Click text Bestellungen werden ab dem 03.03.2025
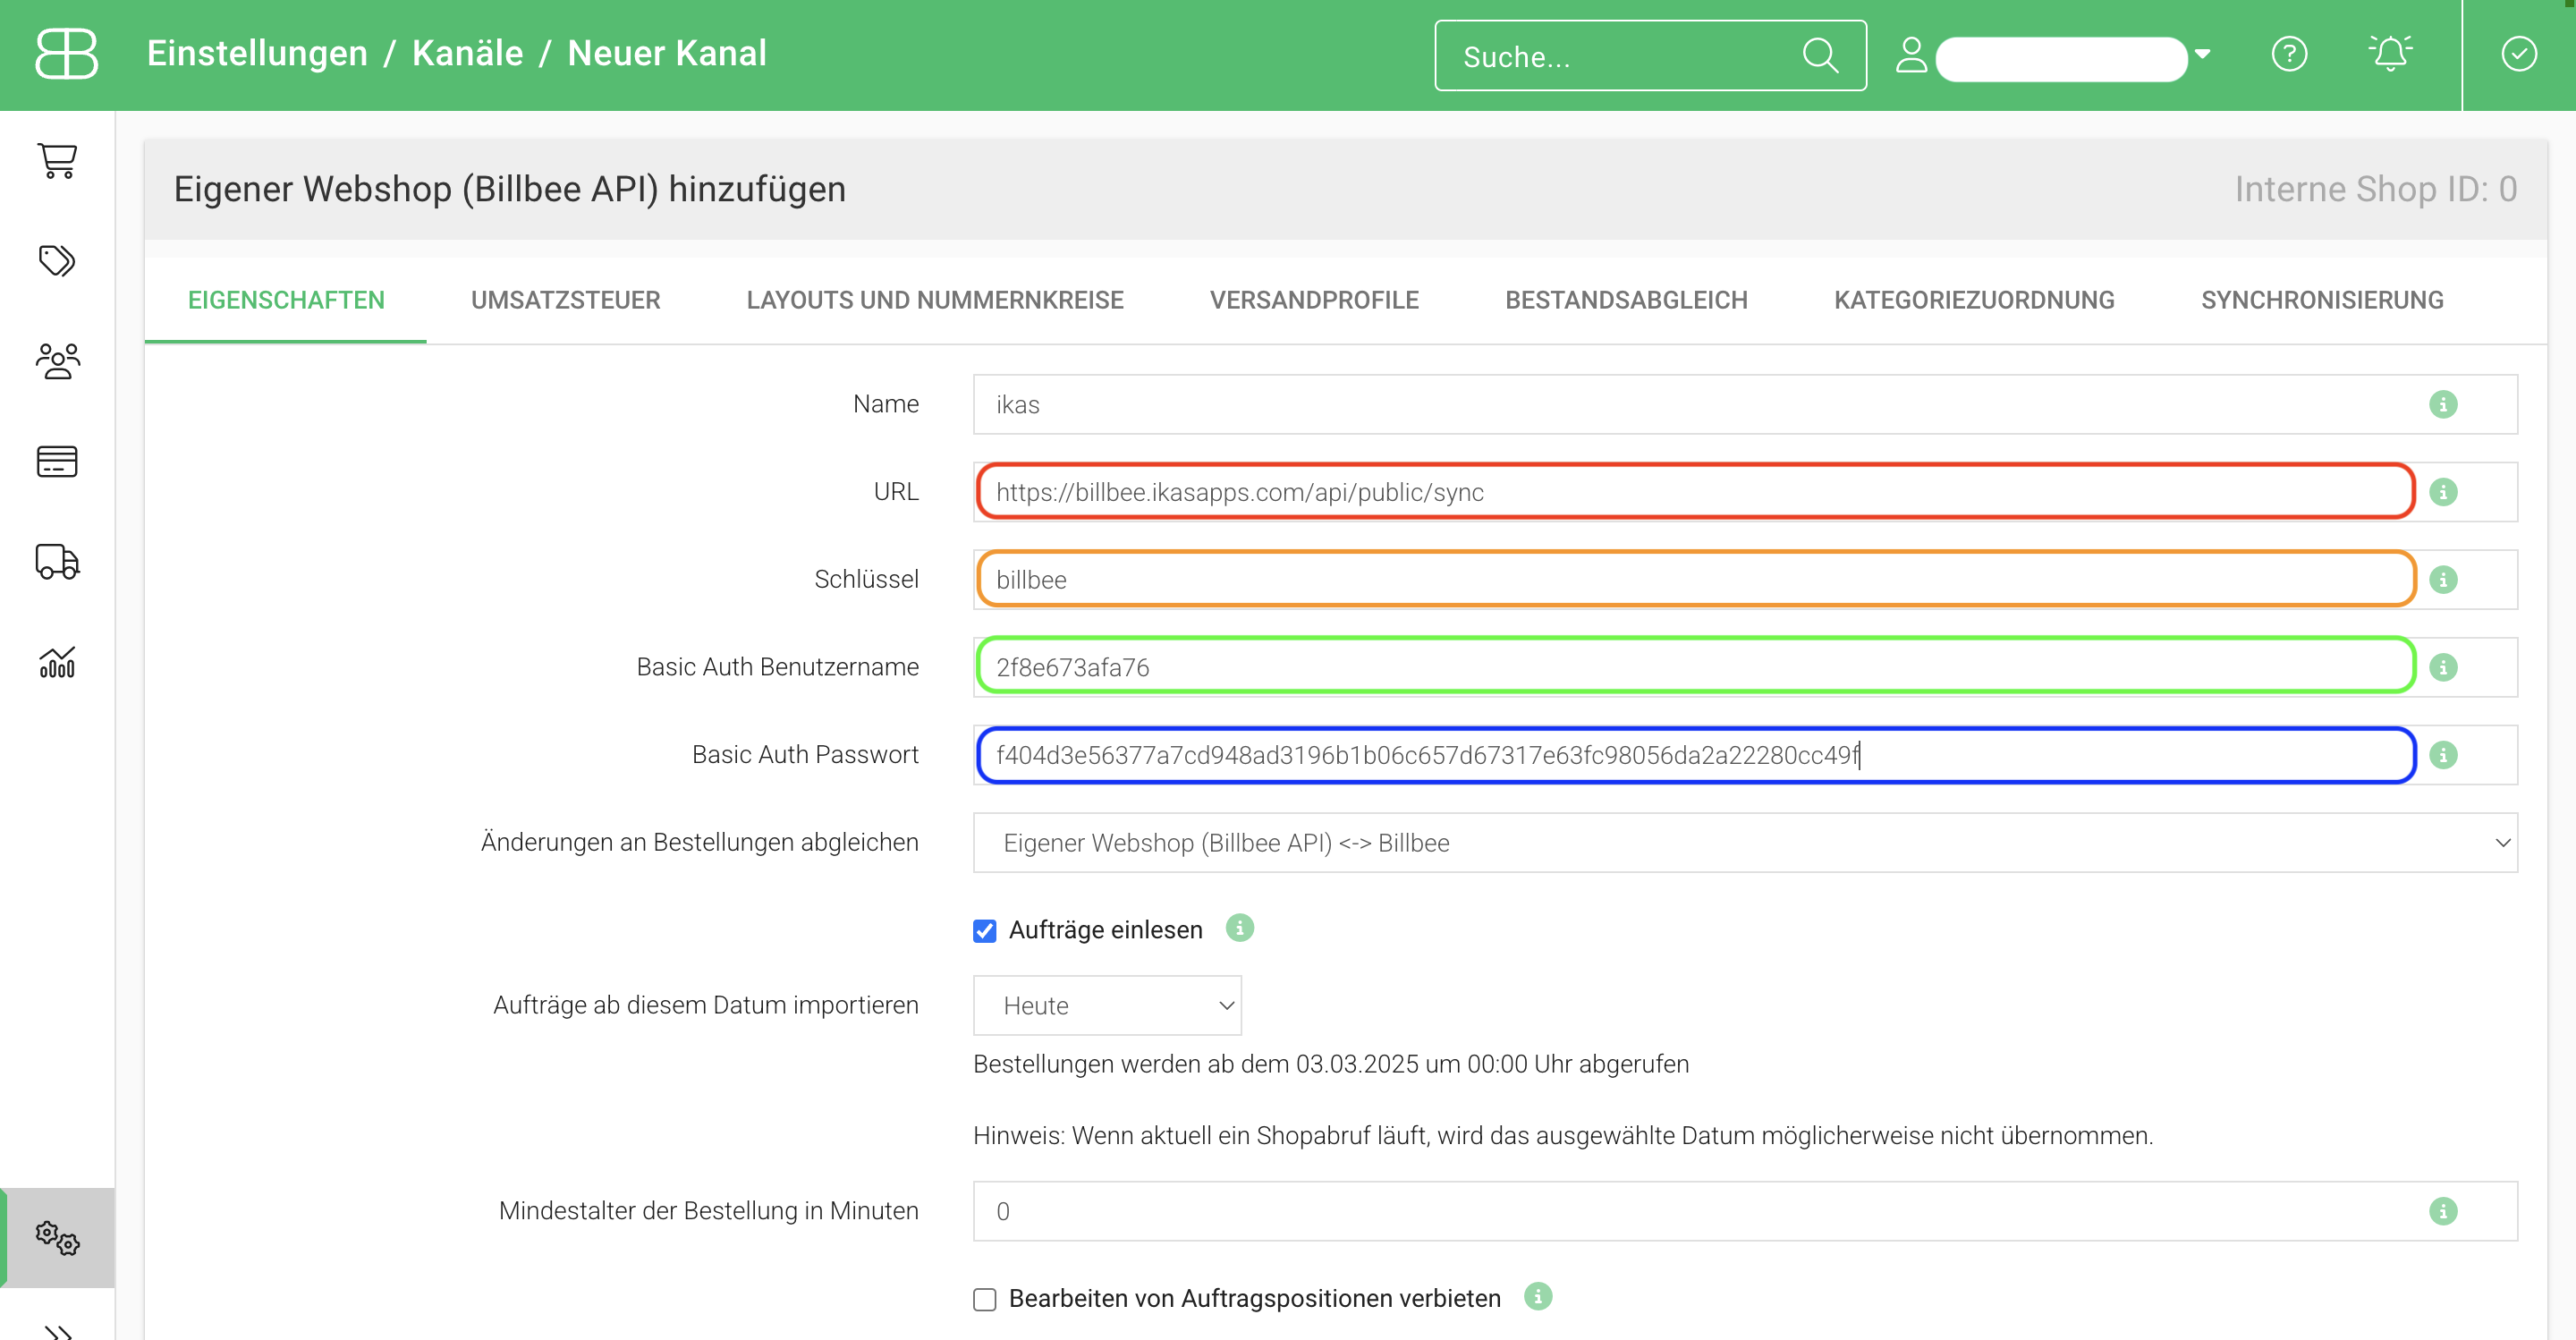Image resolution: width=2576 pixels, height=1340 pixels. pyautogui.click(x=1331, y=1064)
